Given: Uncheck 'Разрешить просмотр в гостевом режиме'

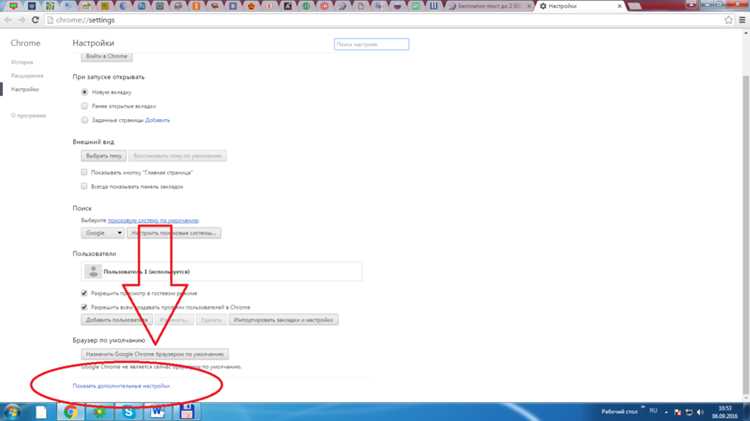Looking at the screenshot, I should pyautogui.click(x=84, y=293).
